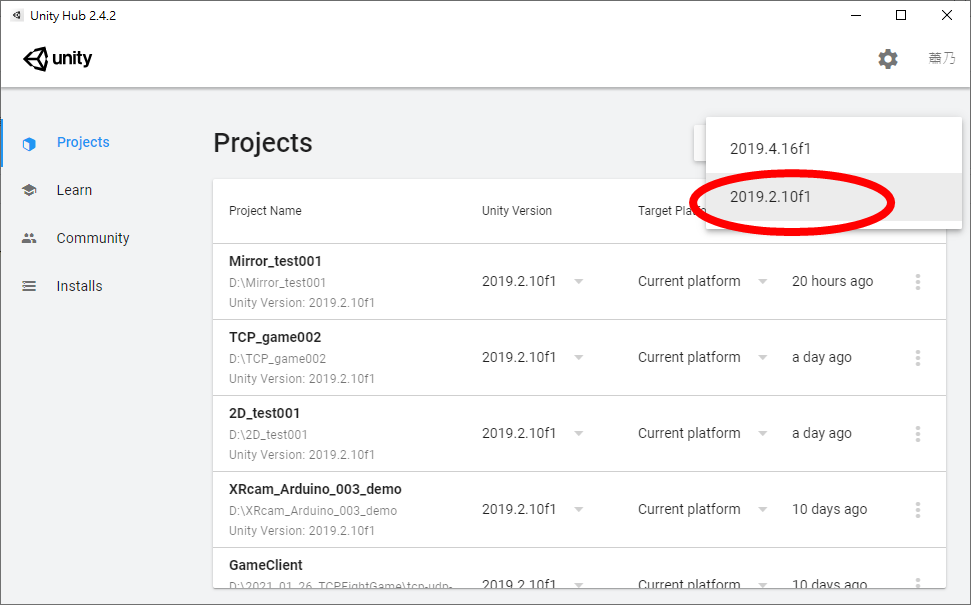Choose 2019.2.10f1 from the version menu
The width and height of the screenshot is (971, 605).
(834, 197)
